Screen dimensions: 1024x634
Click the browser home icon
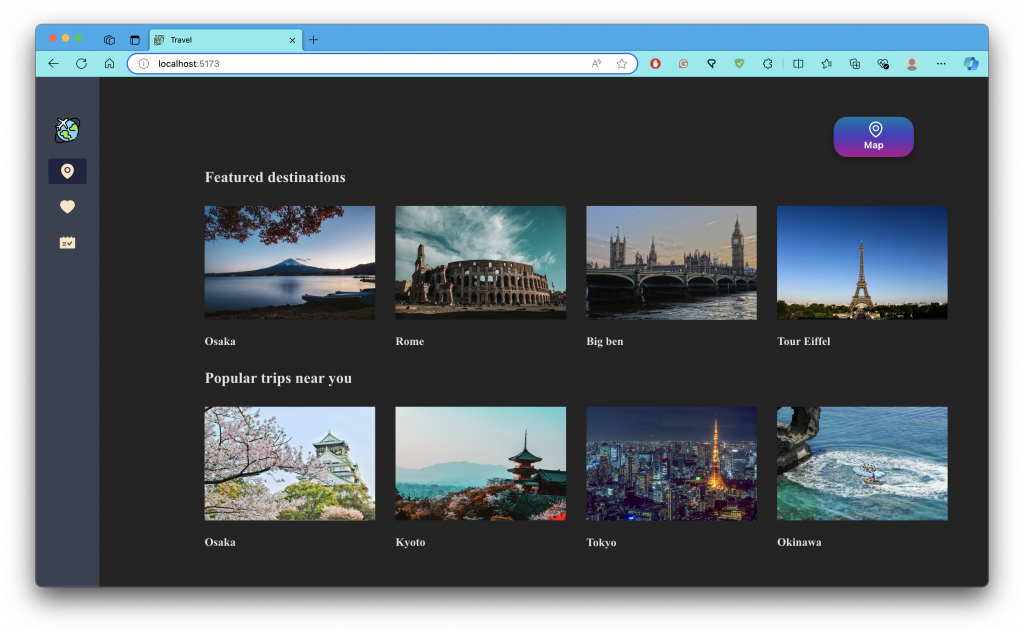[110, 63]
